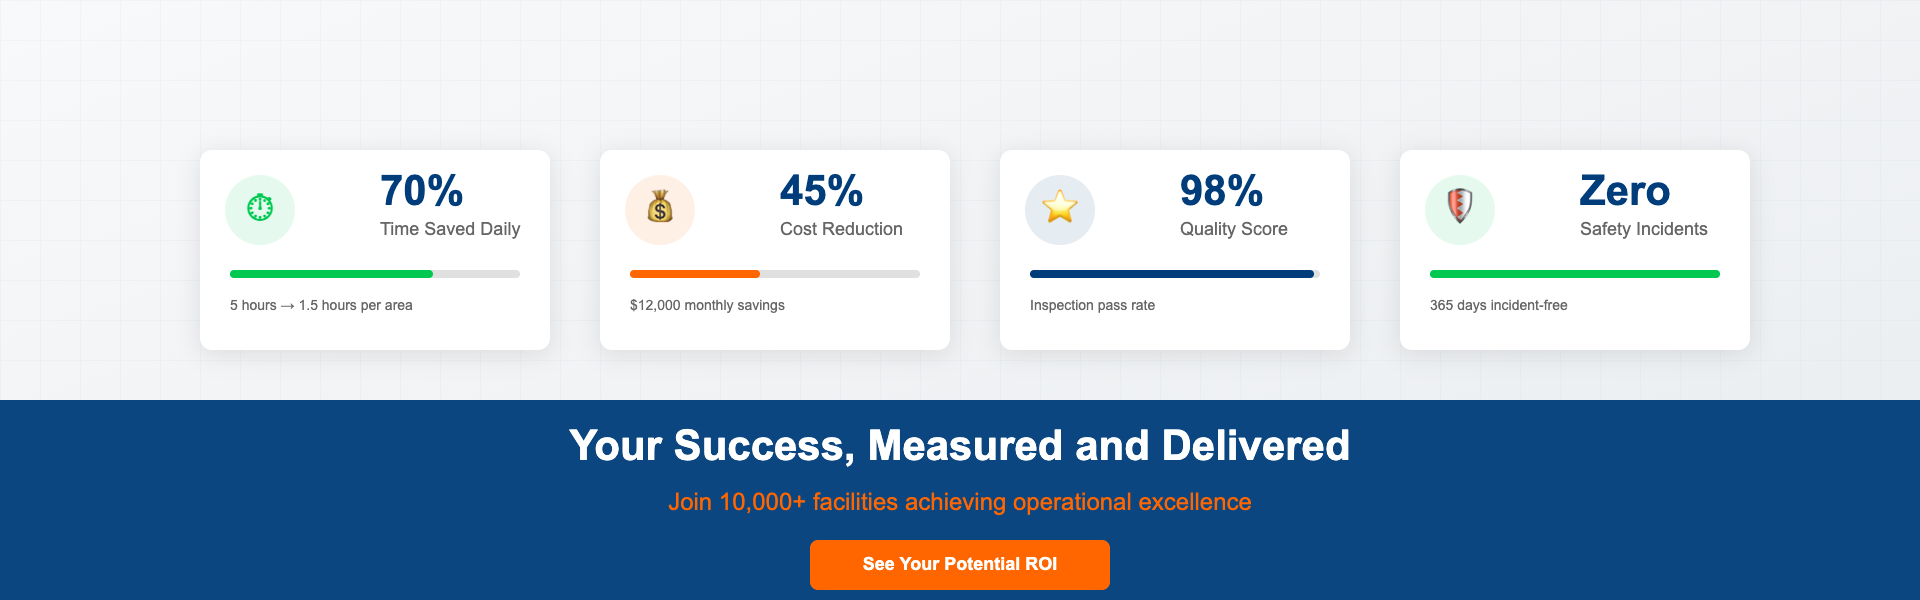Image resolution: width=1920 pixels, height=600 pixels.
Task: Click the "$12,000 monthly savings" text
Action: click(x=707, y=305)
